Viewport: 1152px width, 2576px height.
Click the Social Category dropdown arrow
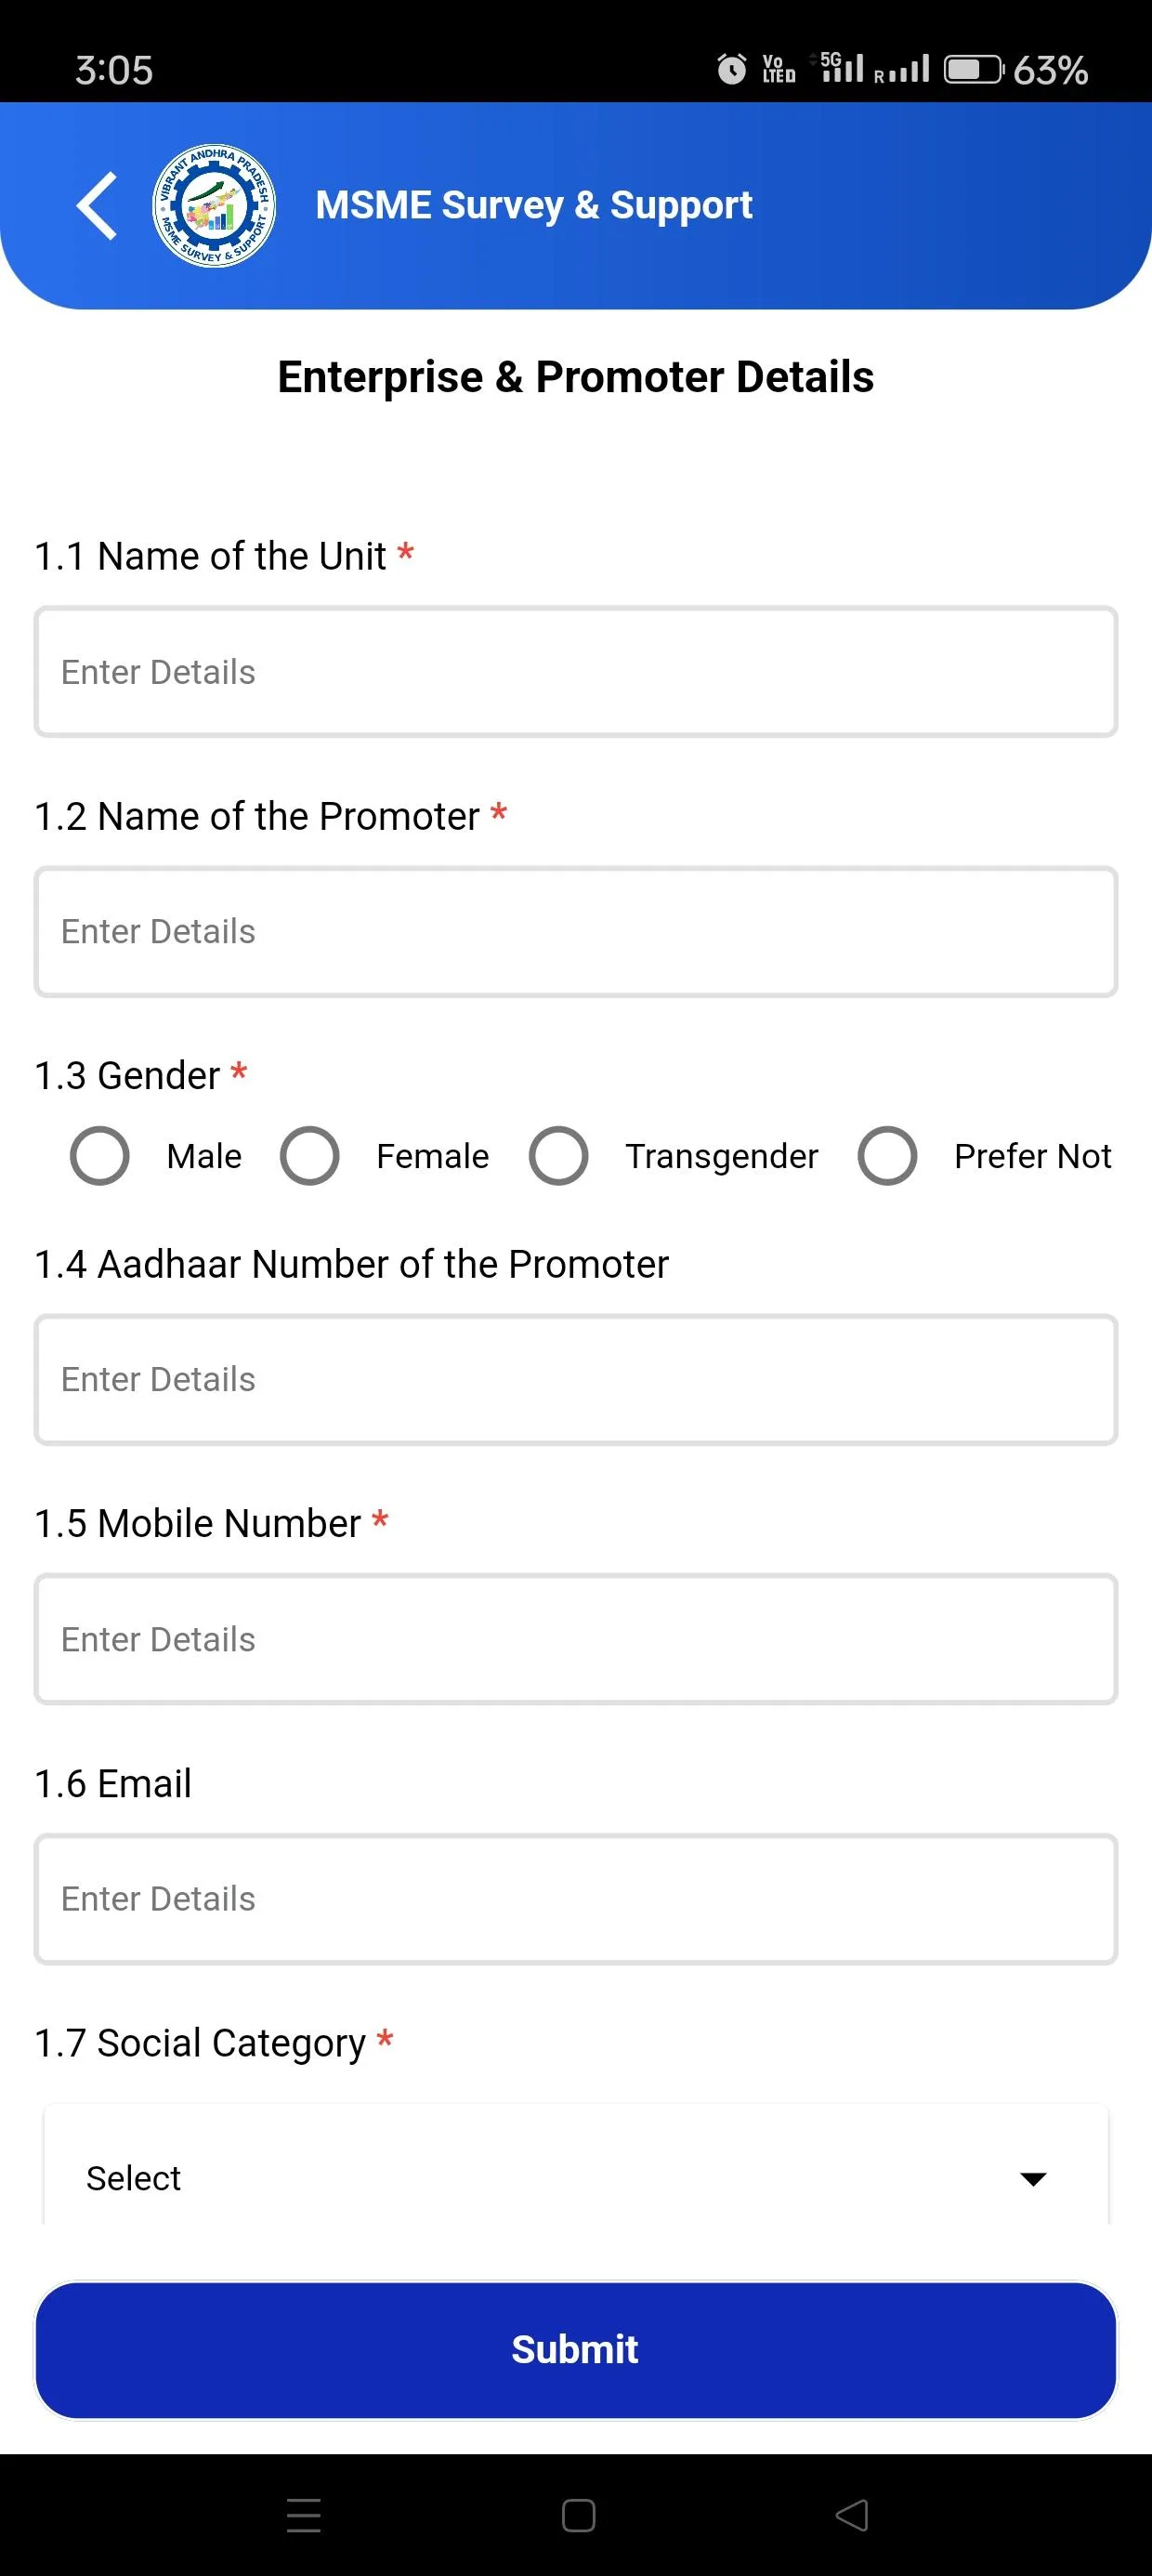coord(1032,2178)
